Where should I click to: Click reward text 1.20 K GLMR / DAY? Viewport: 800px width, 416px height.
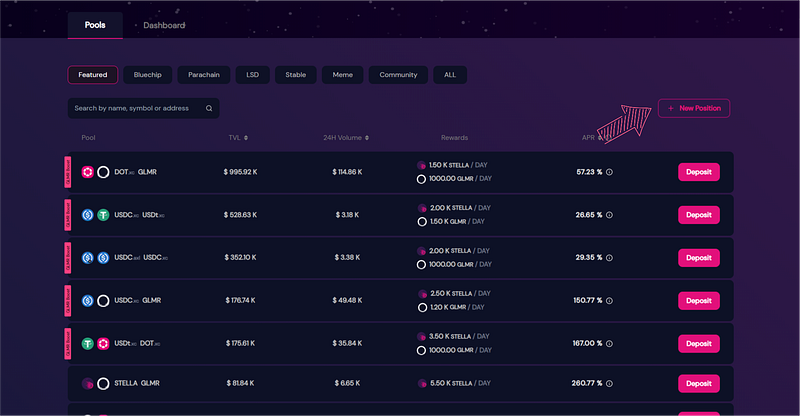point(457,307)
